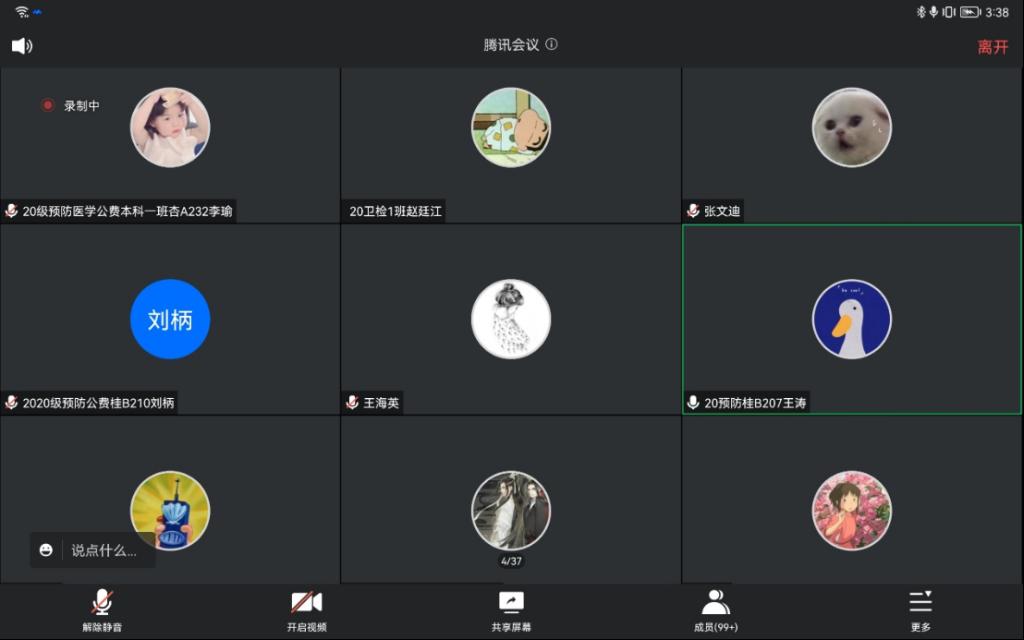The height and width of the screenshot is (640, 1024).
Task: Turn on camera with 开启视频
Action: click(307, 609)
